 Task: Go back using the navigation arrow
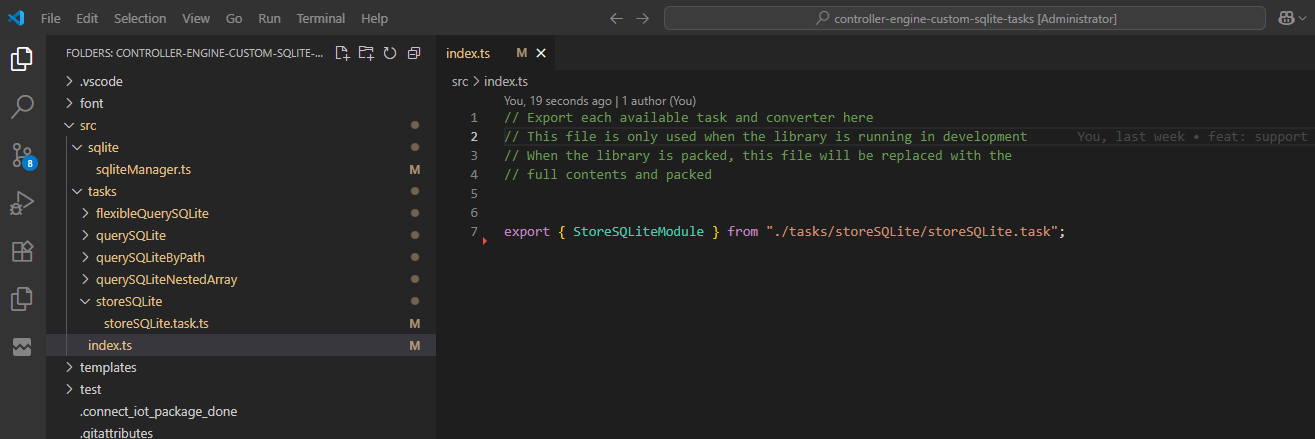[616, 18]
